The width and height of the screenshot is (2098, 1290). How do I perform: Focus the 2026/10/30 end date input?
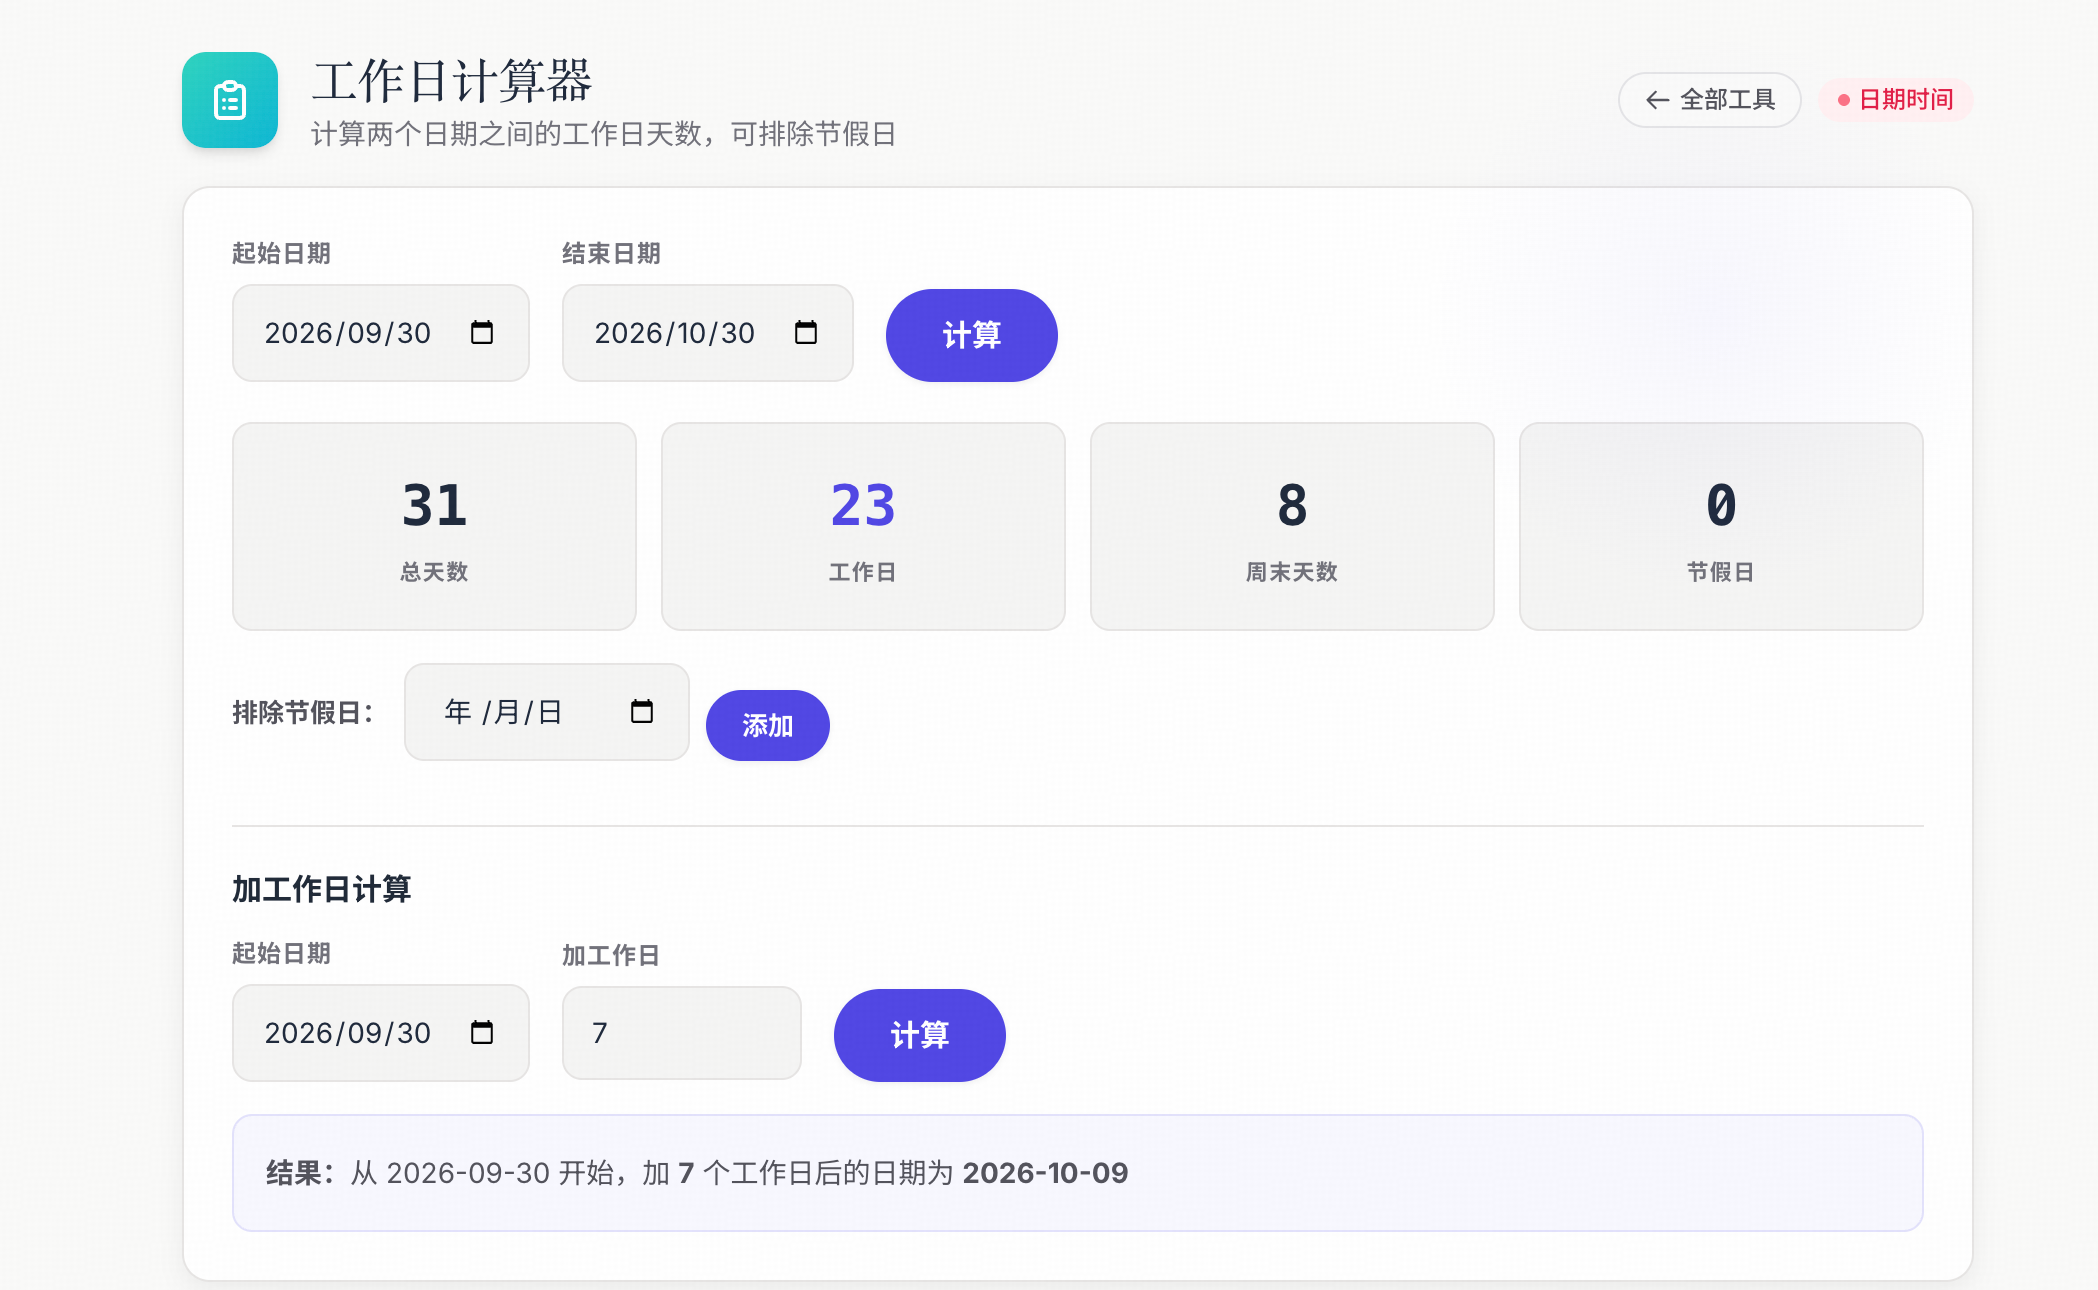click(x=707, y=333)
